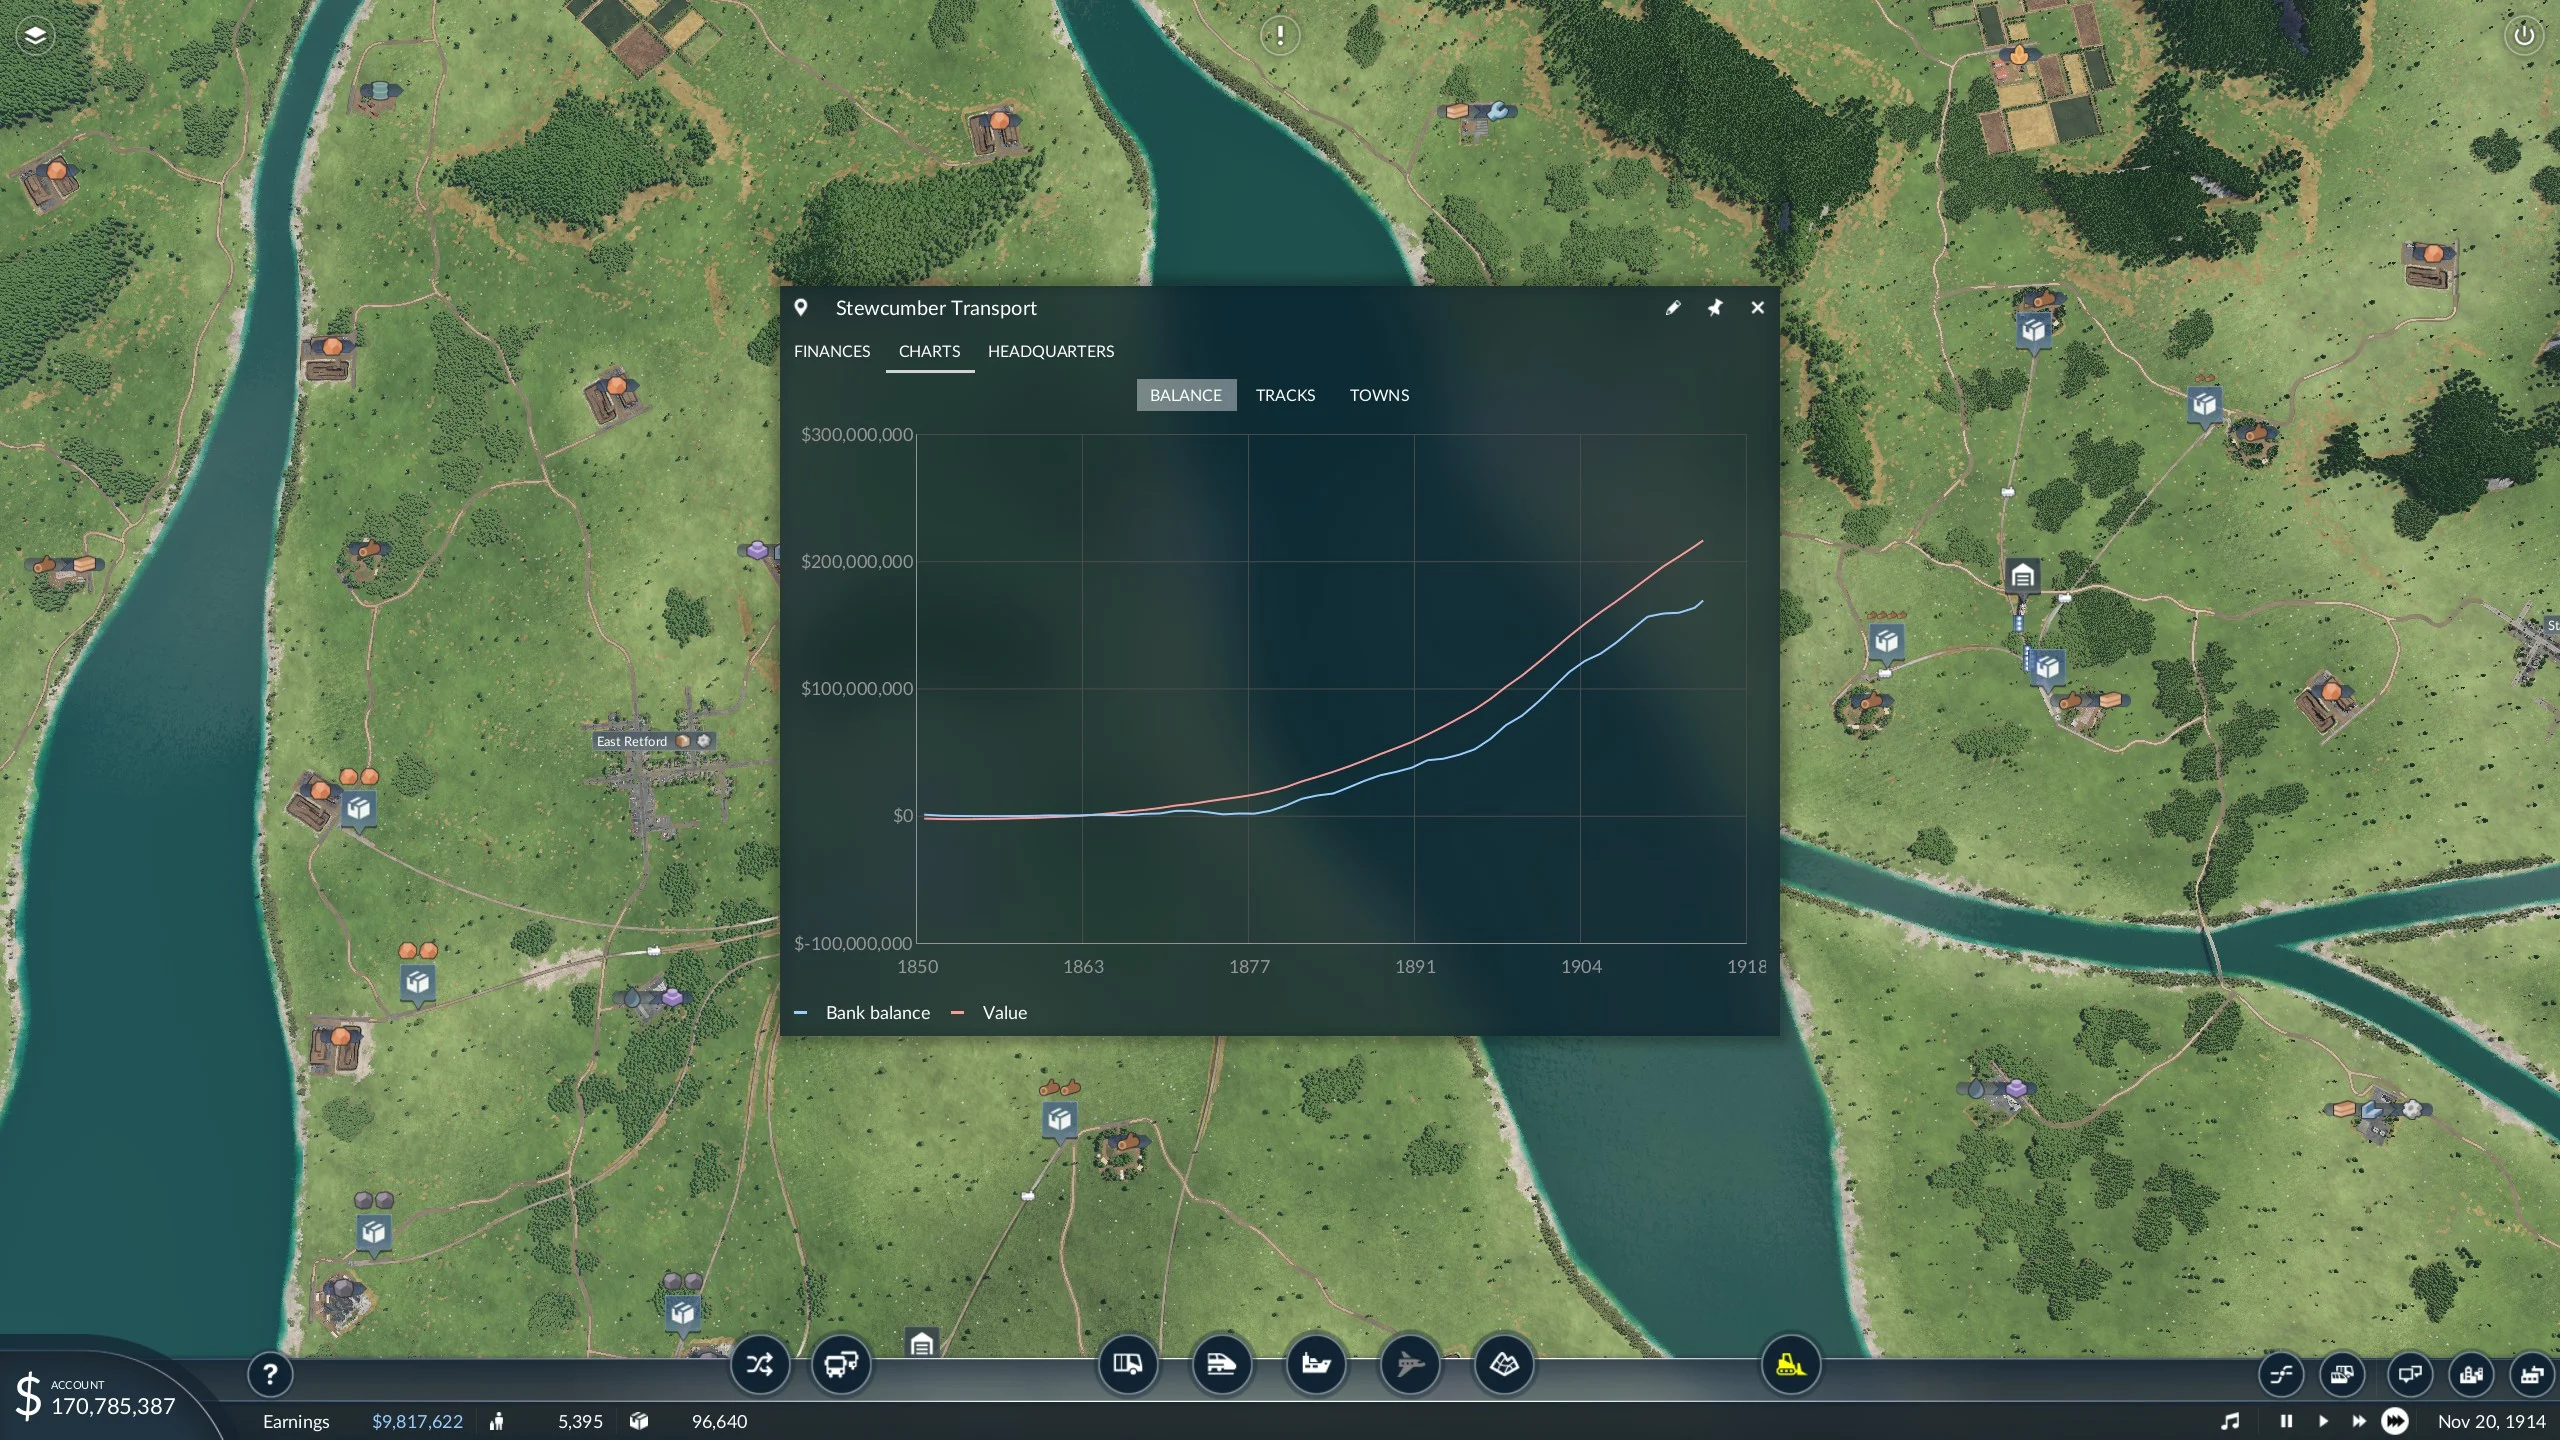Open the industries list factory icon
Viewport: 2560px width, 1440px height.
coord(2532,1375)
